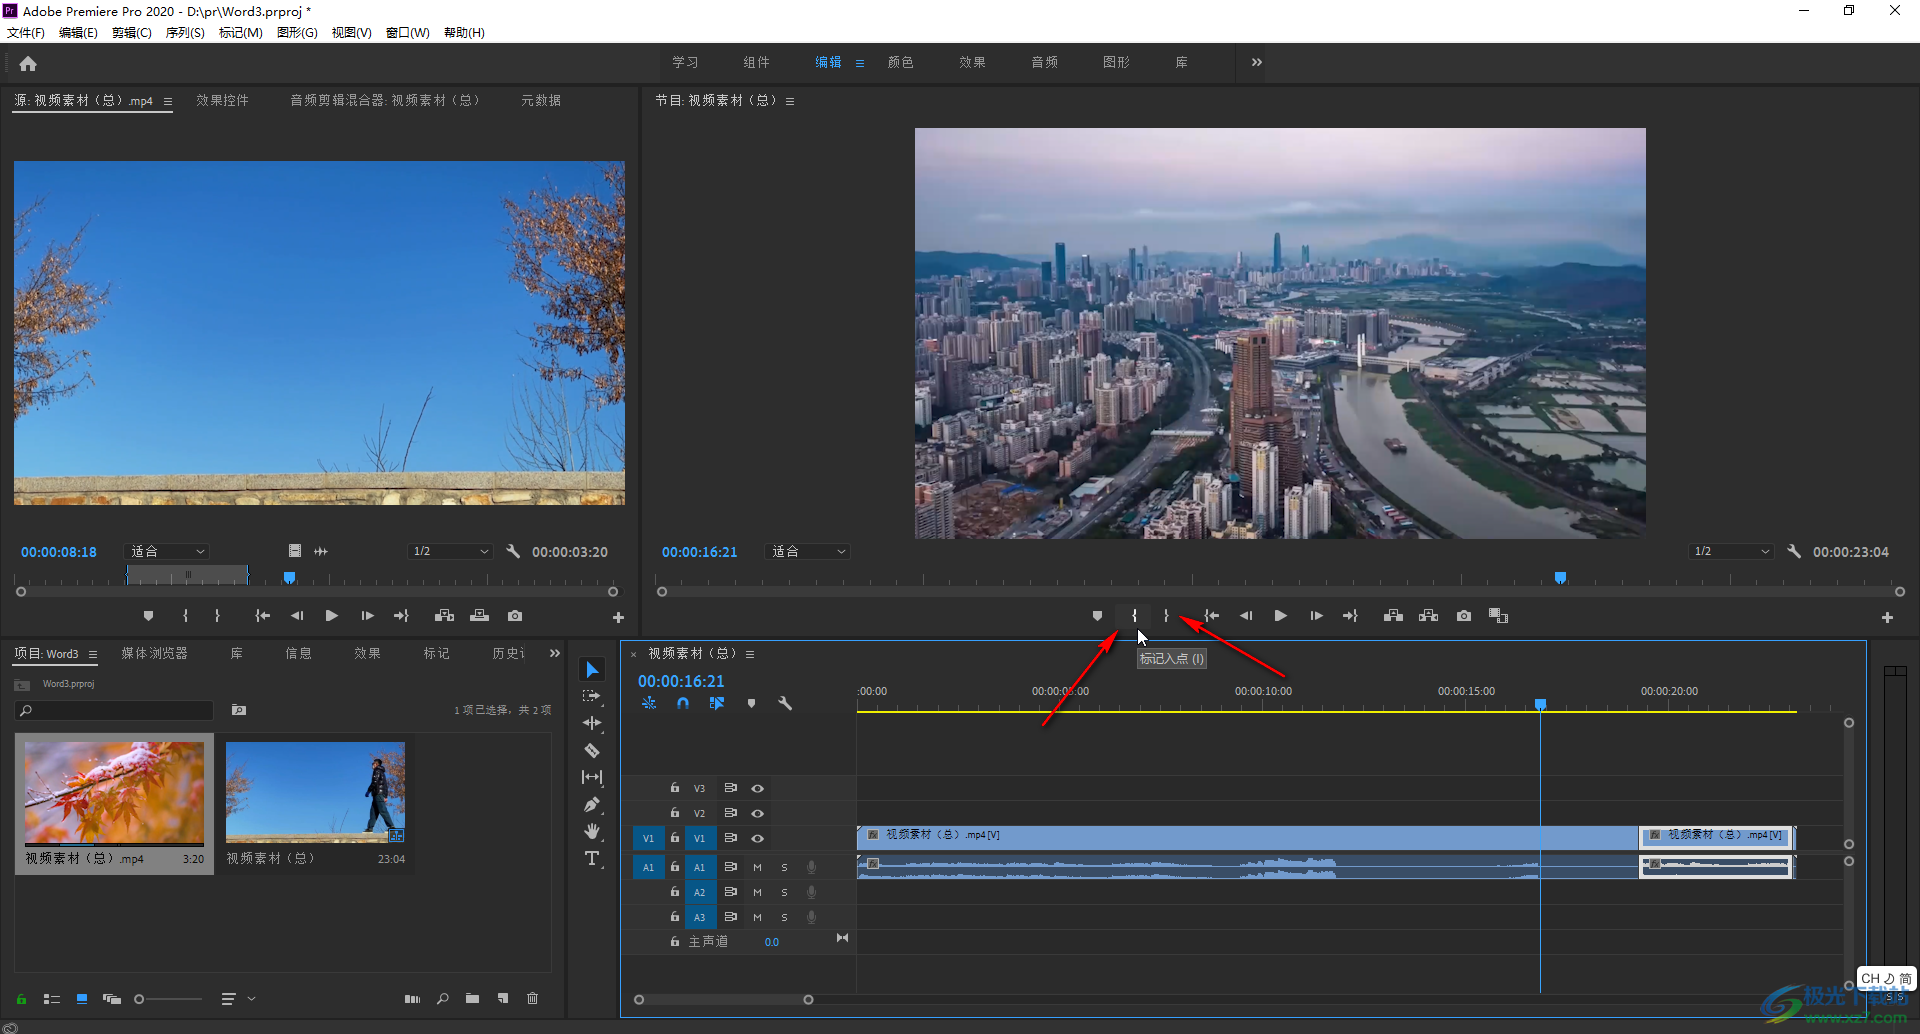Viewport: 1920px width, 1034px height.
Task: Adjust Project panel thumbnail zoom slider
Action: pyautogui.click(x=168, y=998)
